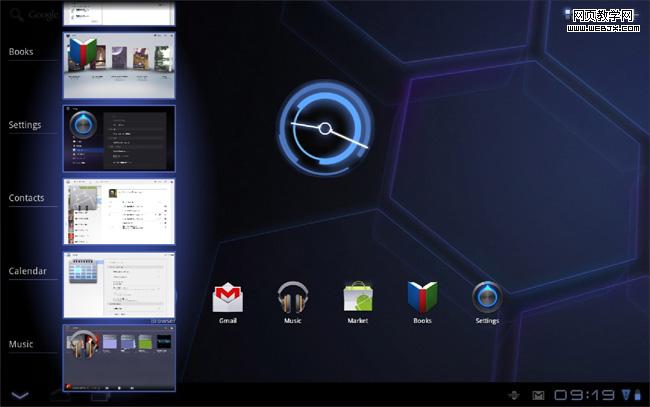The width and height of the screenshot is (650, 407).
Task: Switch to Settings in recent apps list
Action: click(x=25, y=125)
